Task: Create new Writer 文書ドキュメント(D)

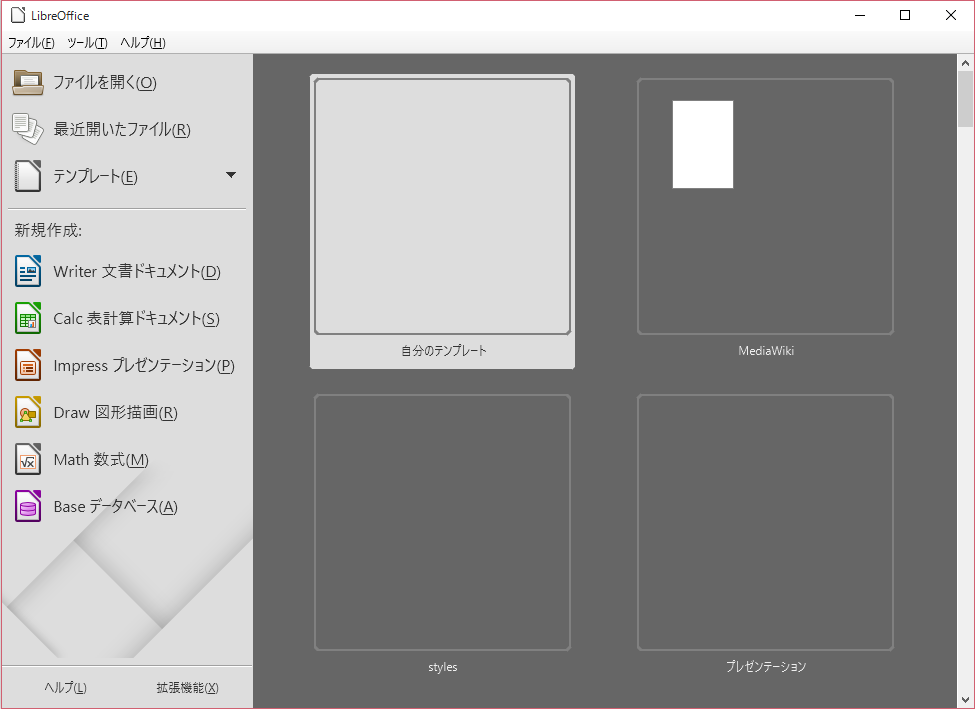Action: pyautogui.click(x=137, y=272)
